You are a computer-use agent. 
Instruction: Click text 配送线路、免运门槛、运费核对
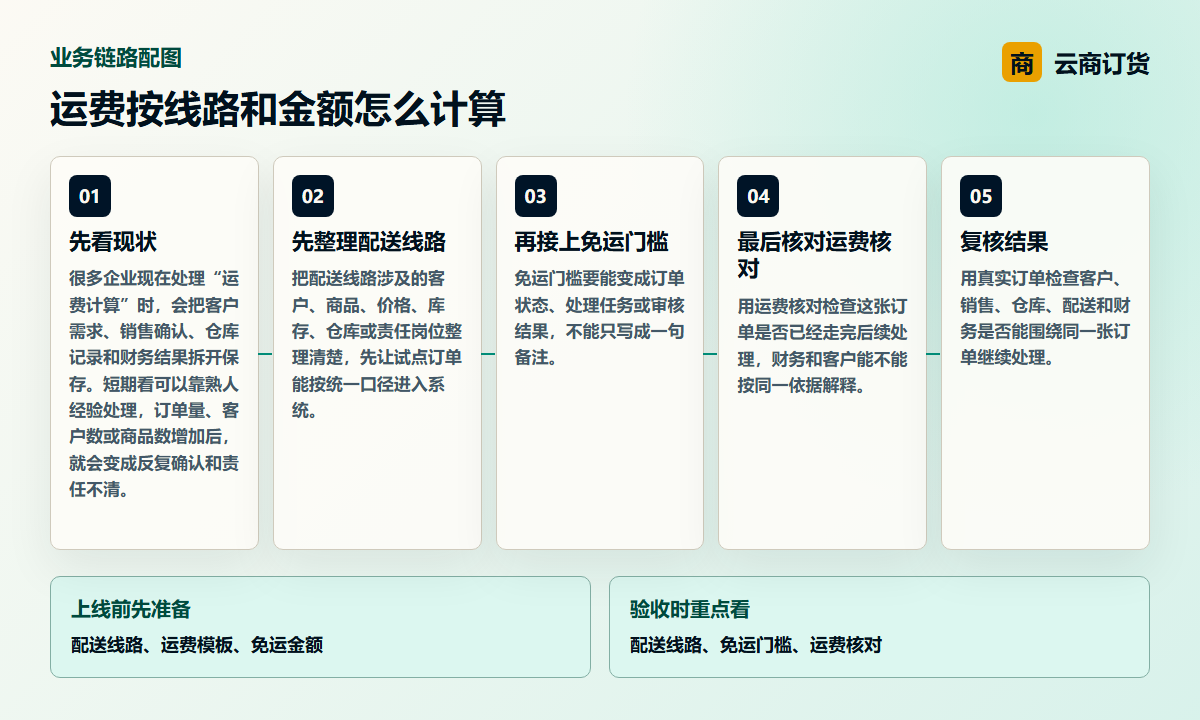click(x=756, y=645)
